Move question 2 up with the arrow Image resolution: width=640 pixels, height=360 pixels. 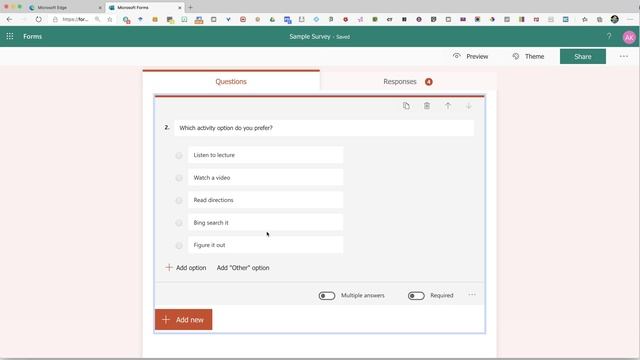pyautogui.click(x=448, y=106)
